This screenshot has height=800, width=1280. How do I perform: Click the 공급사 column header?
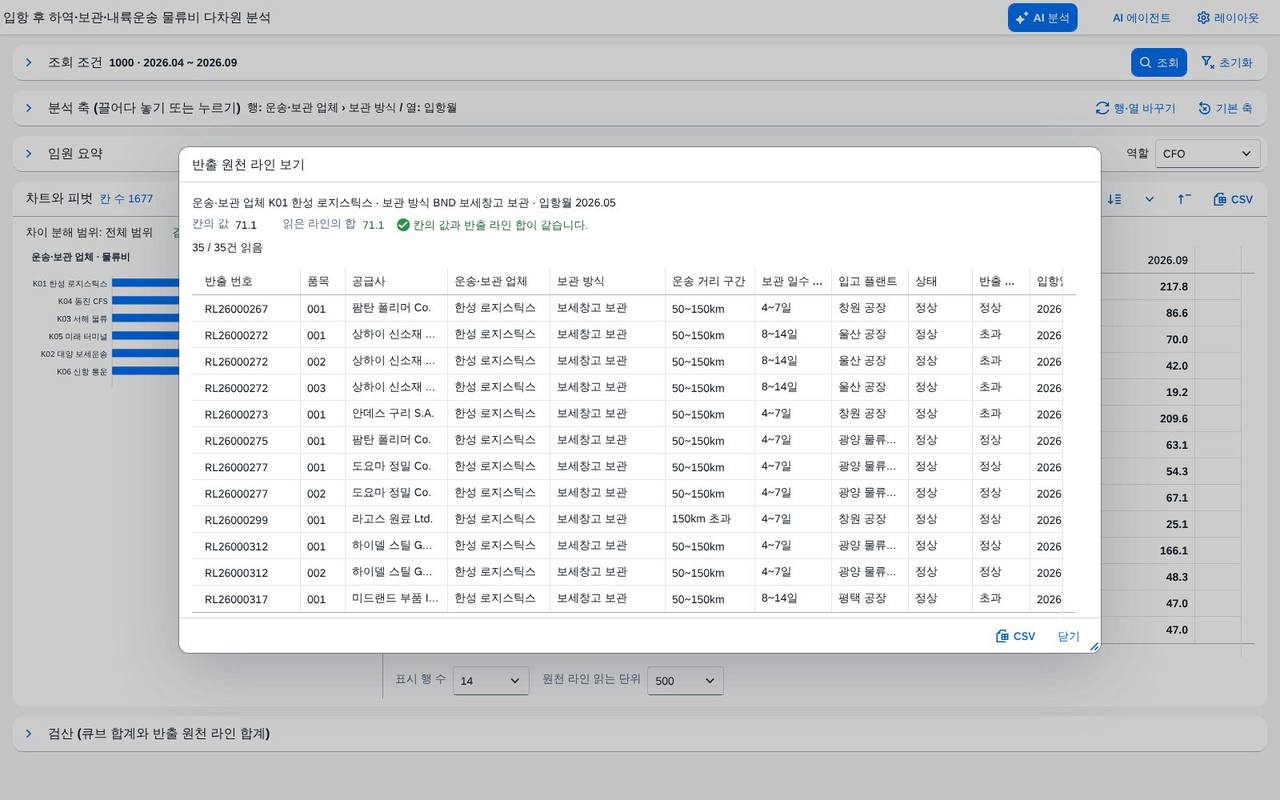point(396,281)
